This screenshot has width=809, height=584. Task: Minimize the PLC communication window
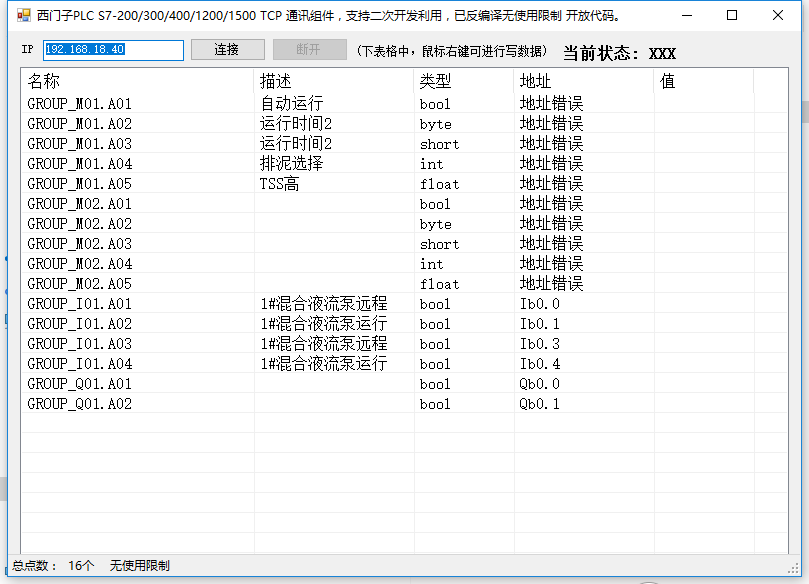click(x=687, y=15)
